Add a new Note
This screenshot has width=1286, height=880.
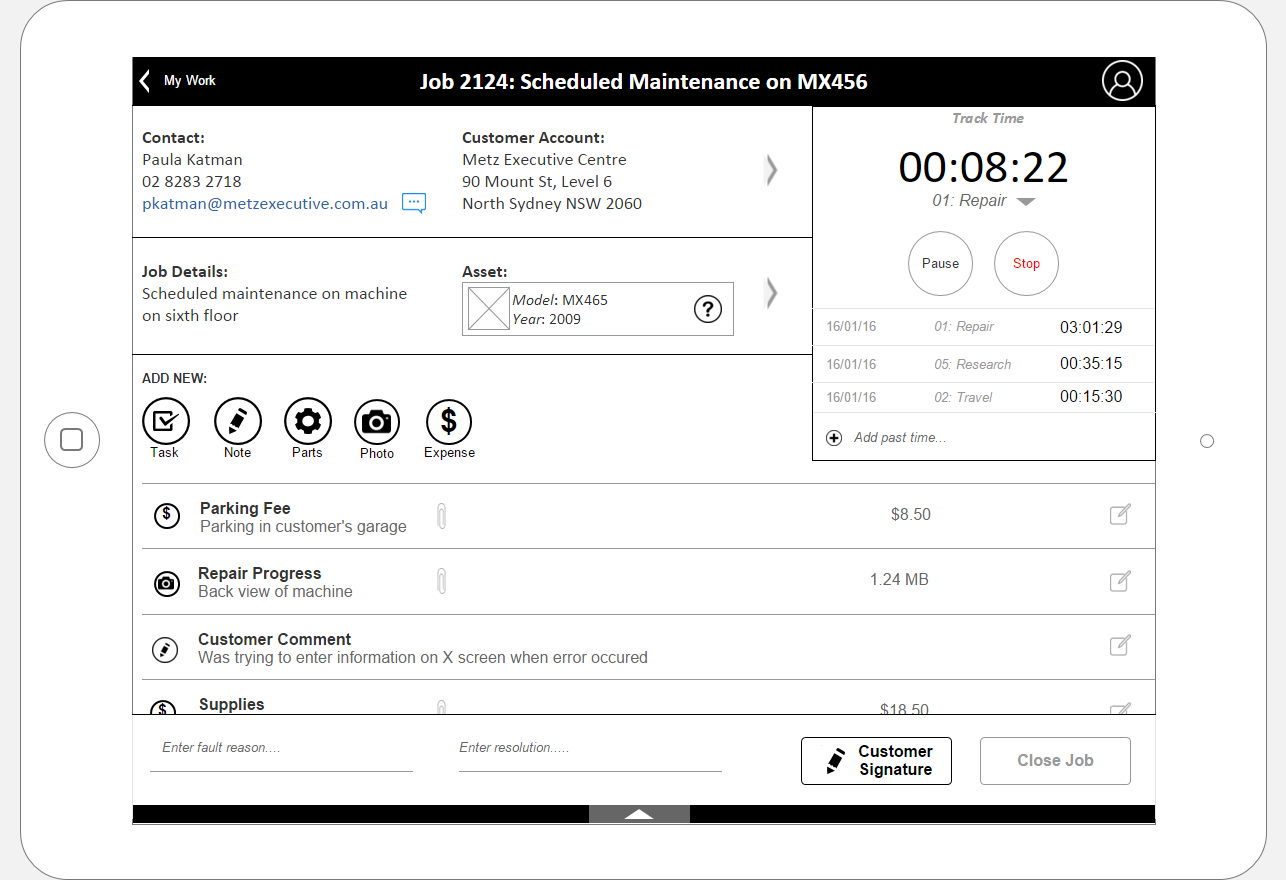coord(237,421)
